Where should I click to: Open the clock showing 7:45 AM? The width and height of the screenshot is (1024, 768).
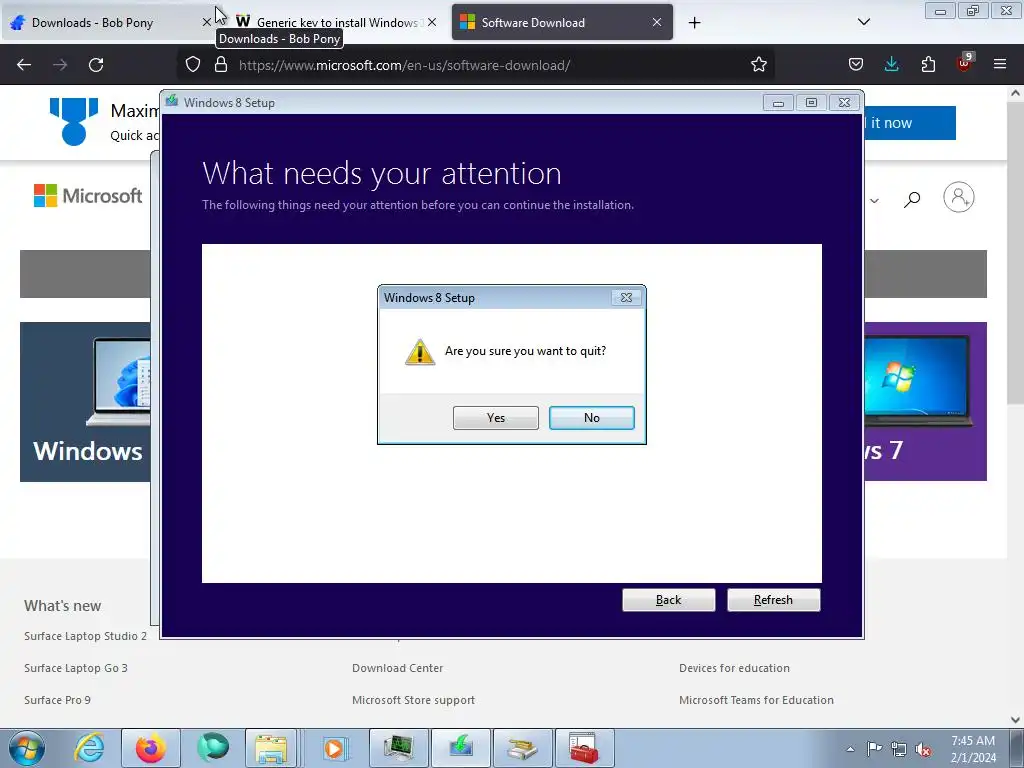tap(973, 749)
